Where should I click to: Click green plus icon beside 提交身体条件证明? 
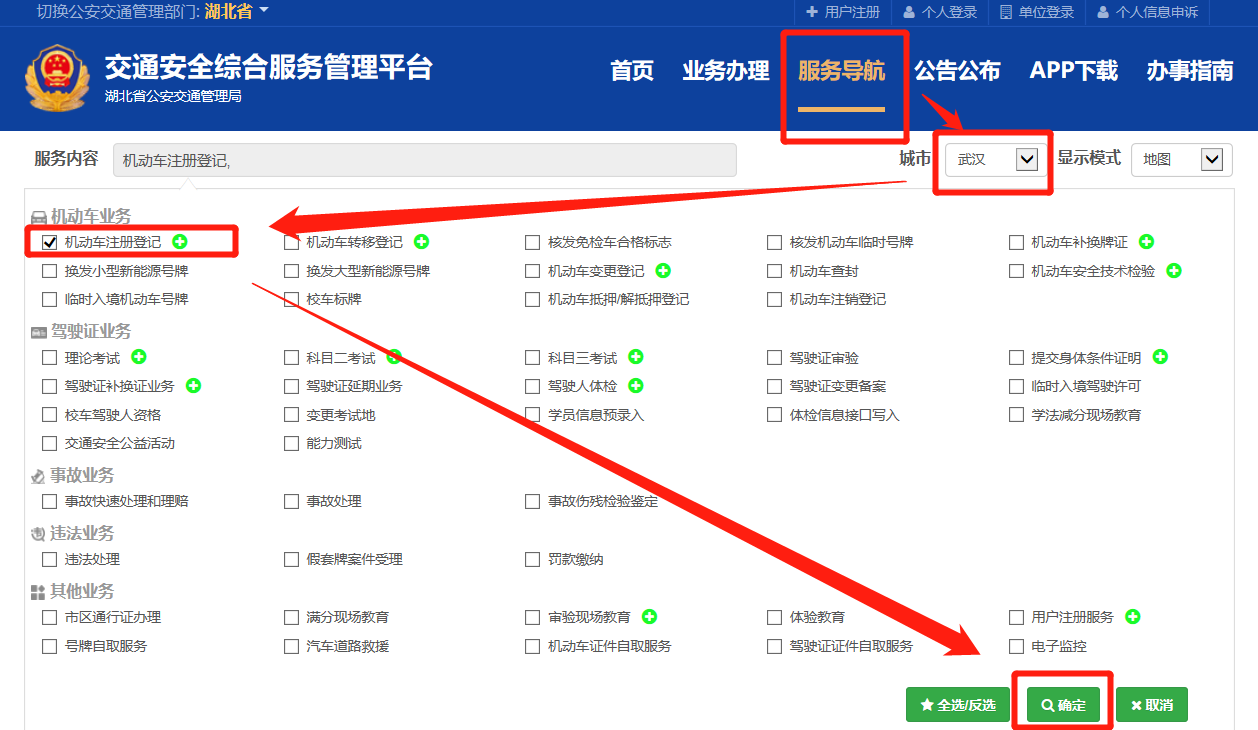tap(1160, 357)
